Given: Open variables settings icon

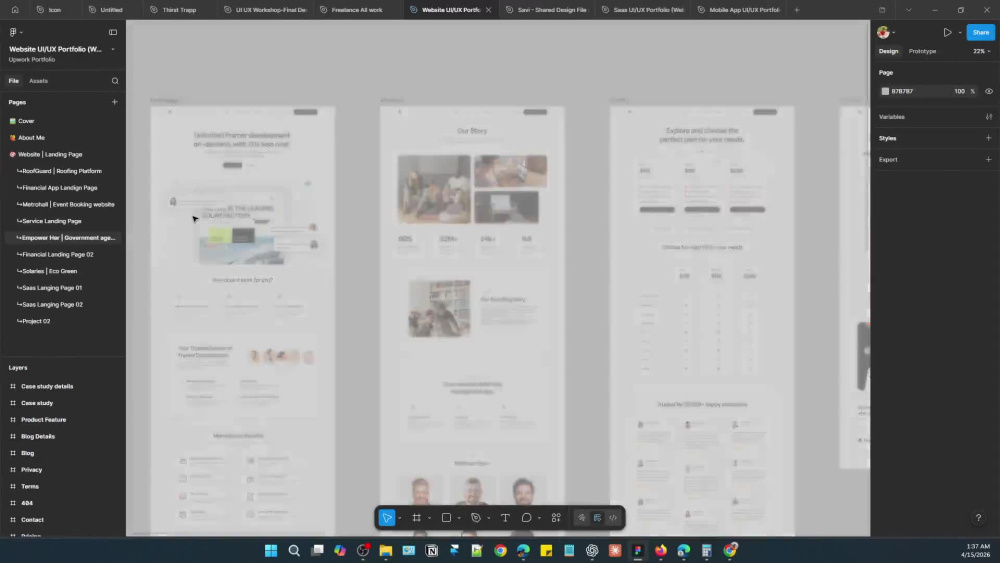Looking at the screenshot, I should coord(989,117).
